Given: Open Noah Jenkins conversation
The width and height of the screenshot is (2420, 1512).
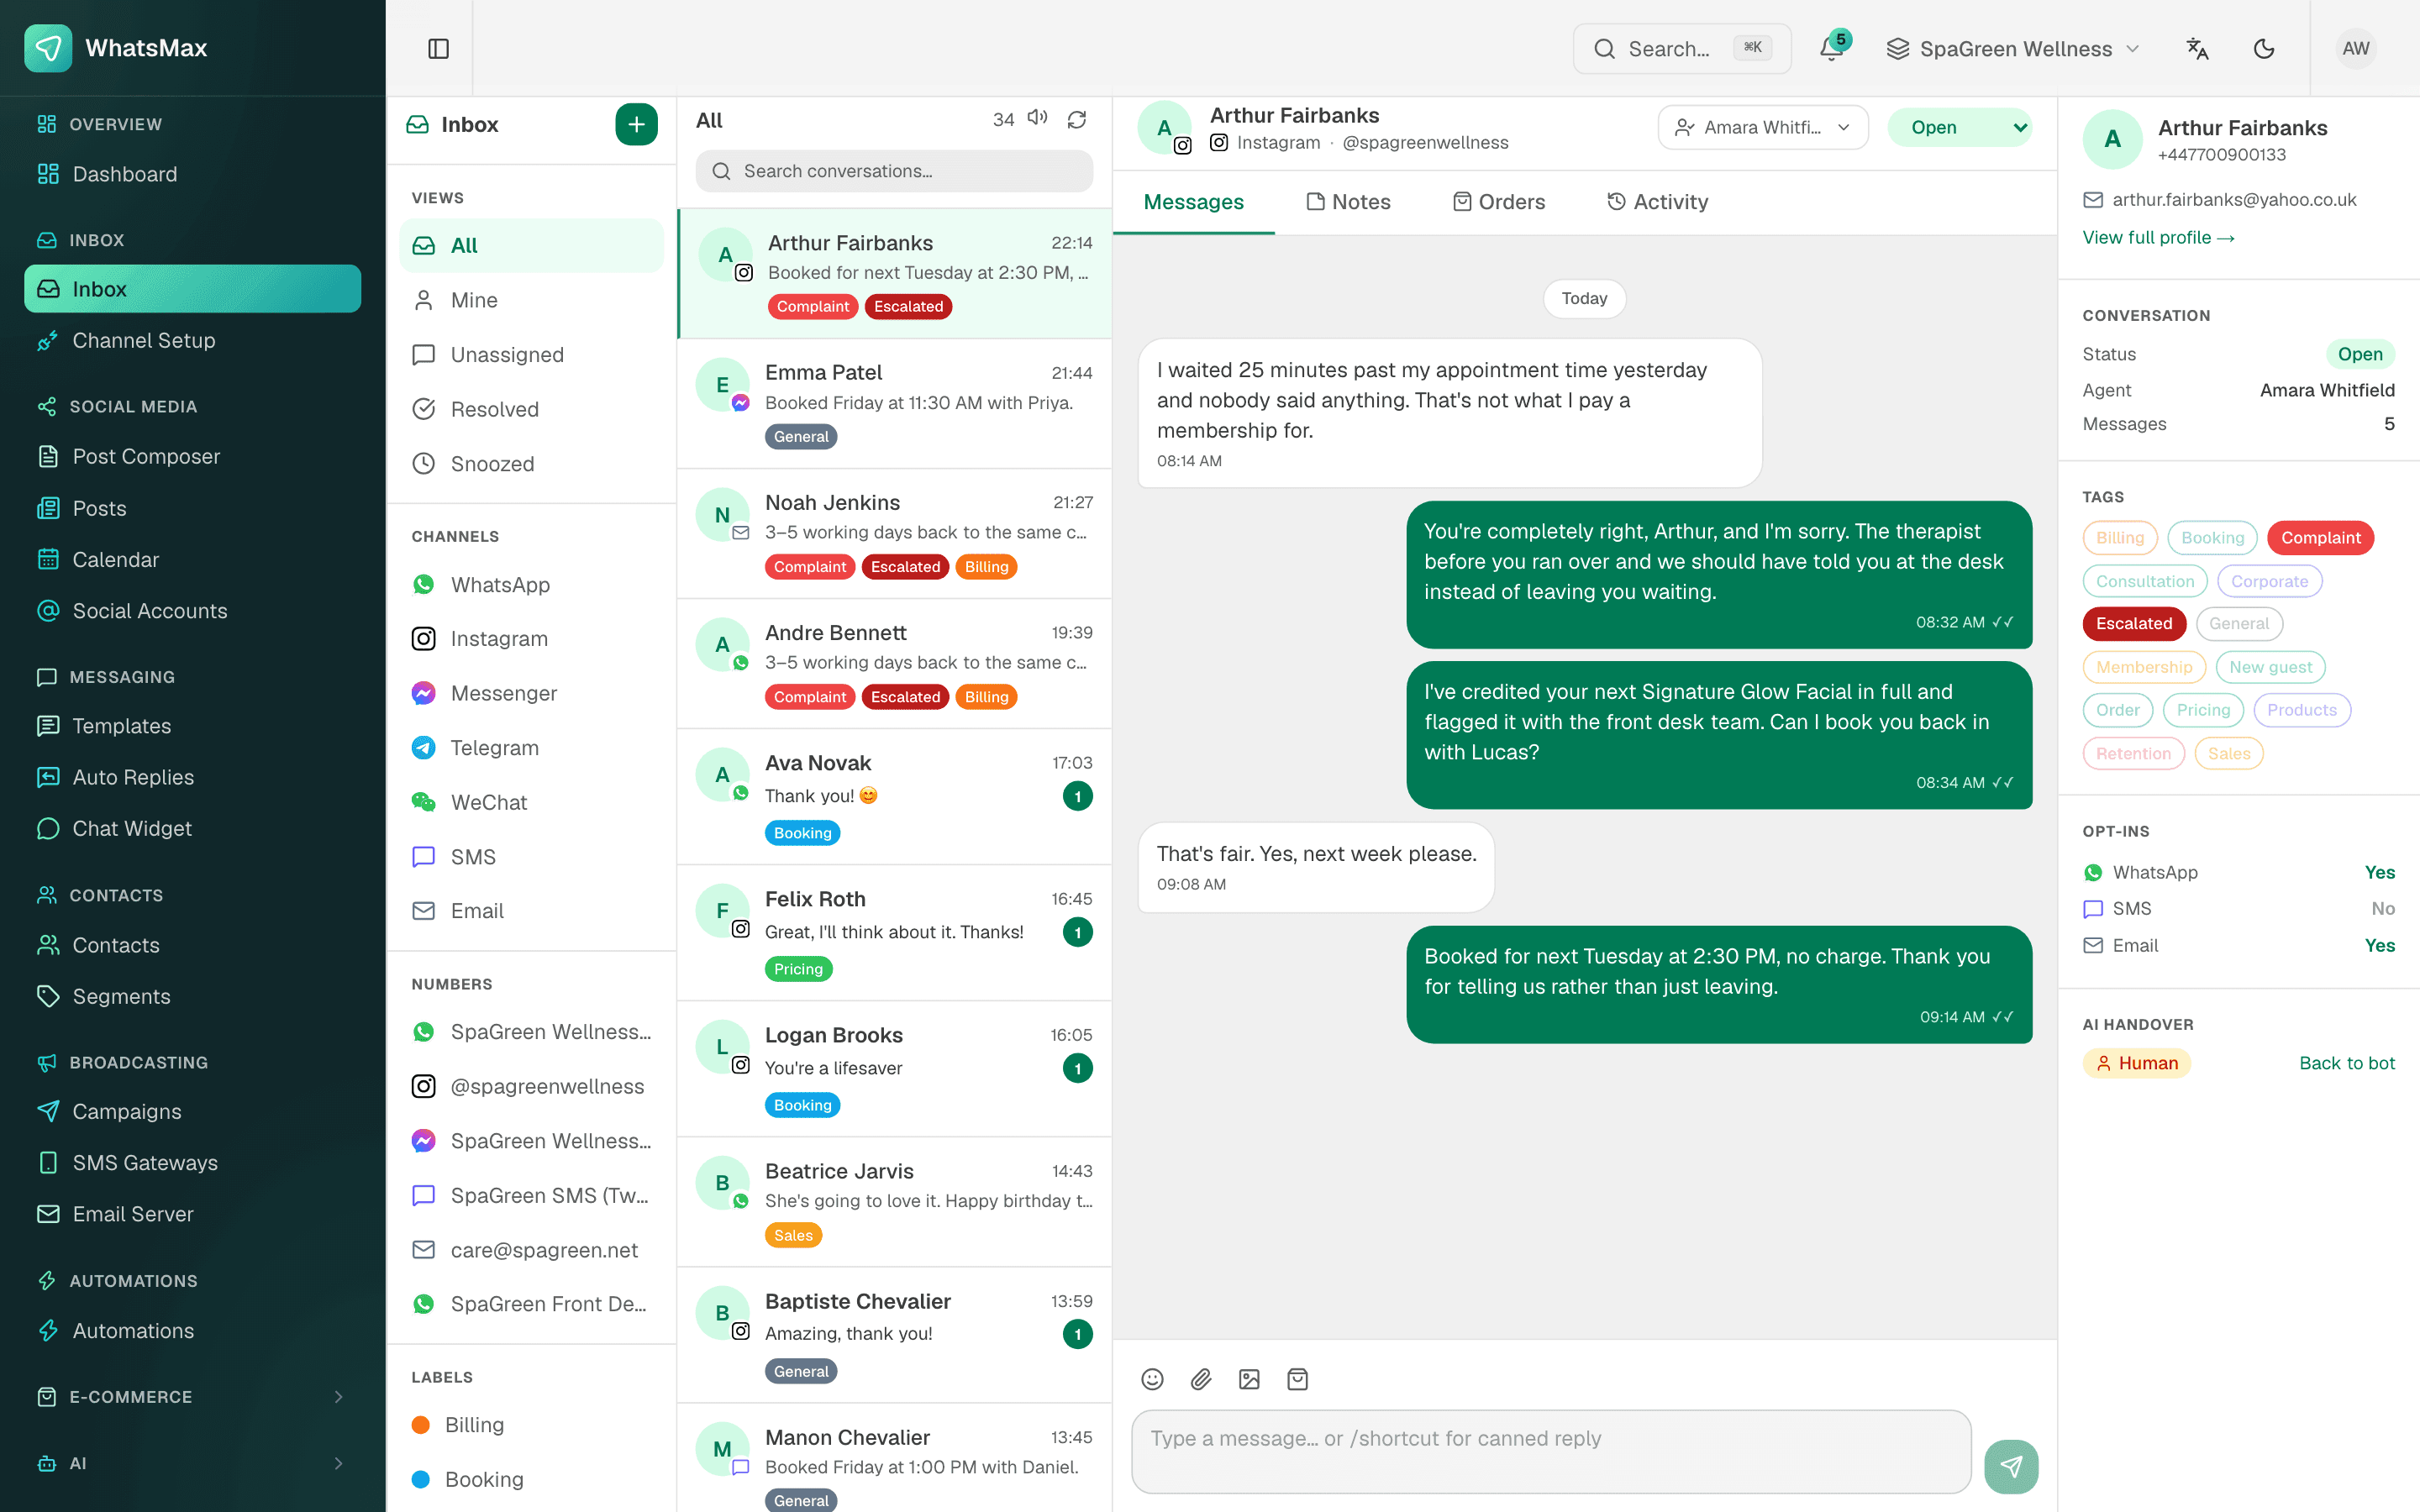Looking at the screenshot, I should click(x=894, y=533).
